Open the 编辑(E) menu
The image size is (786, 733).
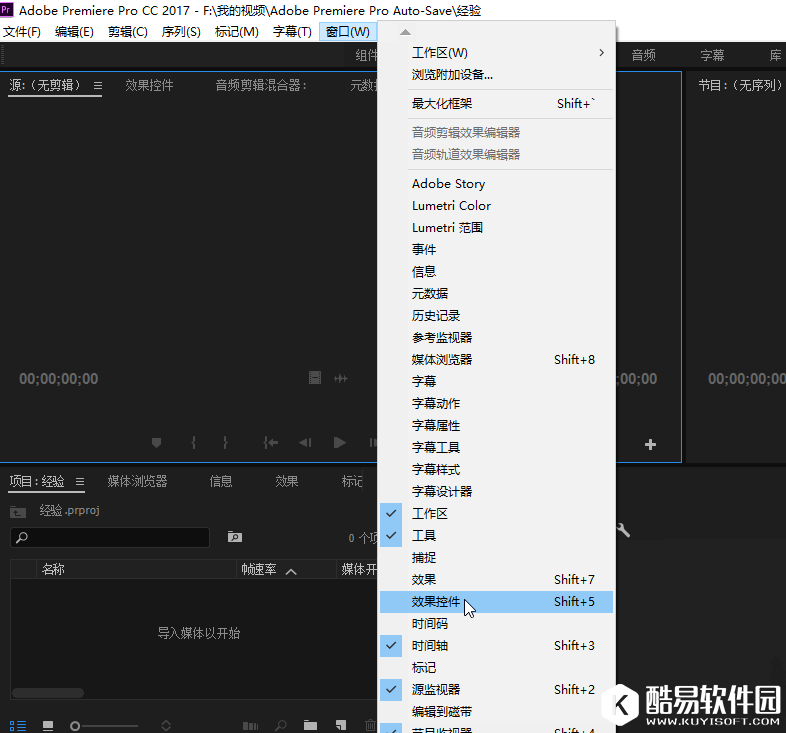pos(74,32)
